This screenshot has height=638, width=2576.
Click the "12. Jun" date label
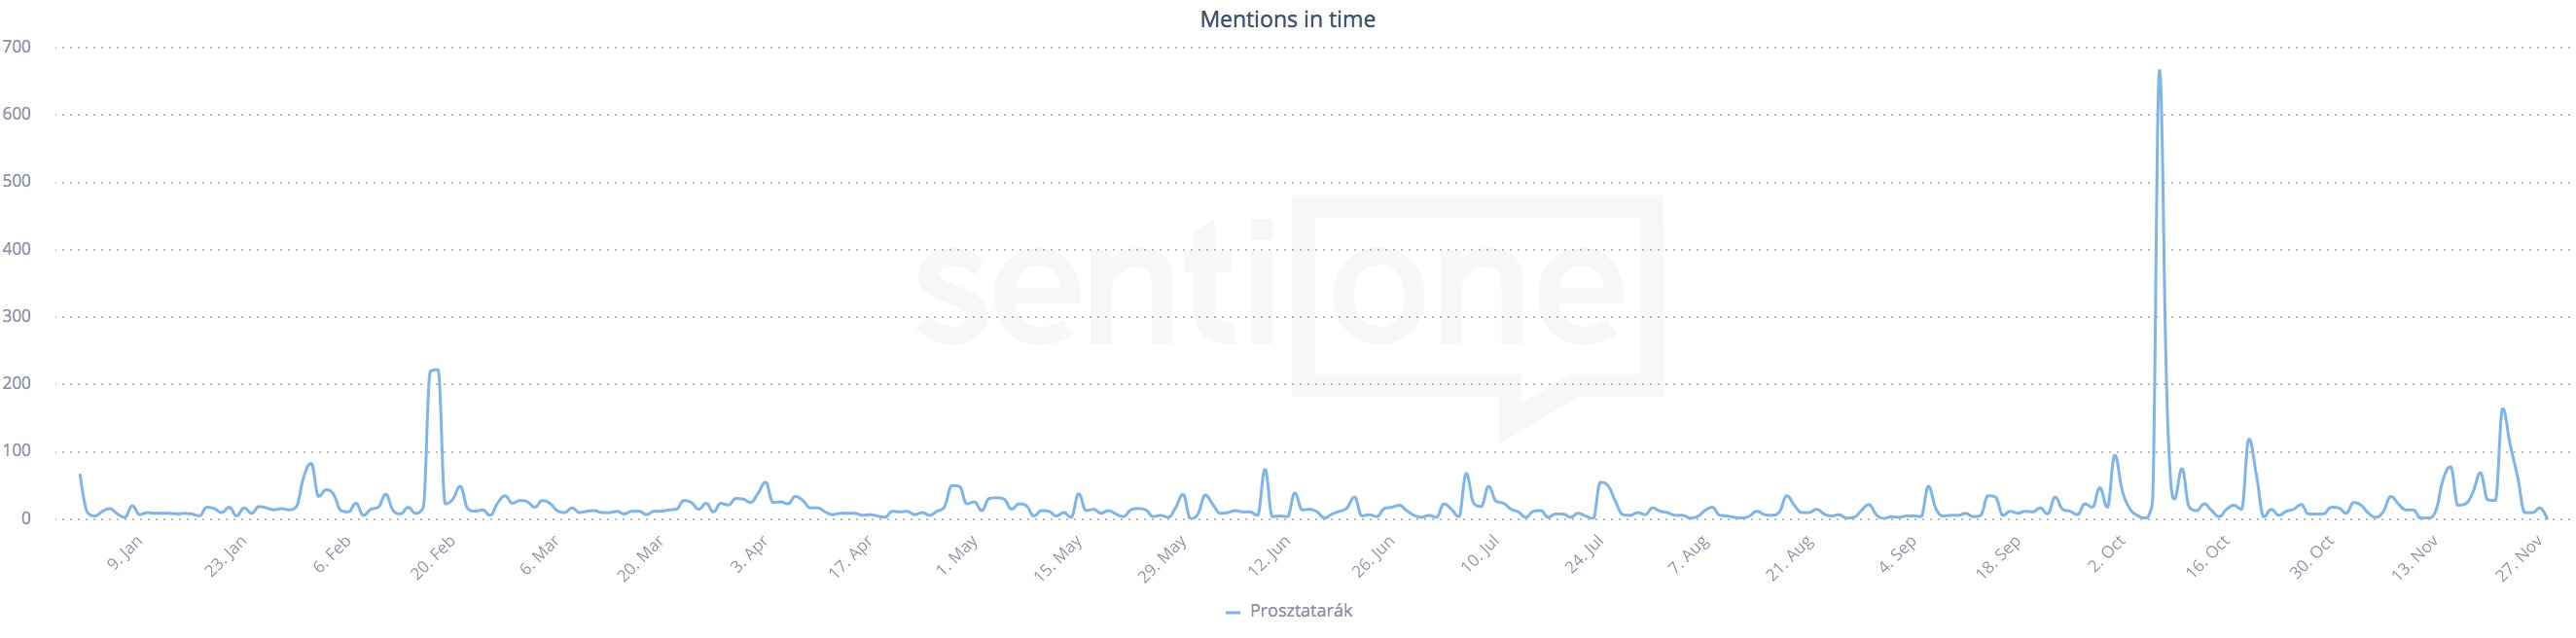point(1269,556)
